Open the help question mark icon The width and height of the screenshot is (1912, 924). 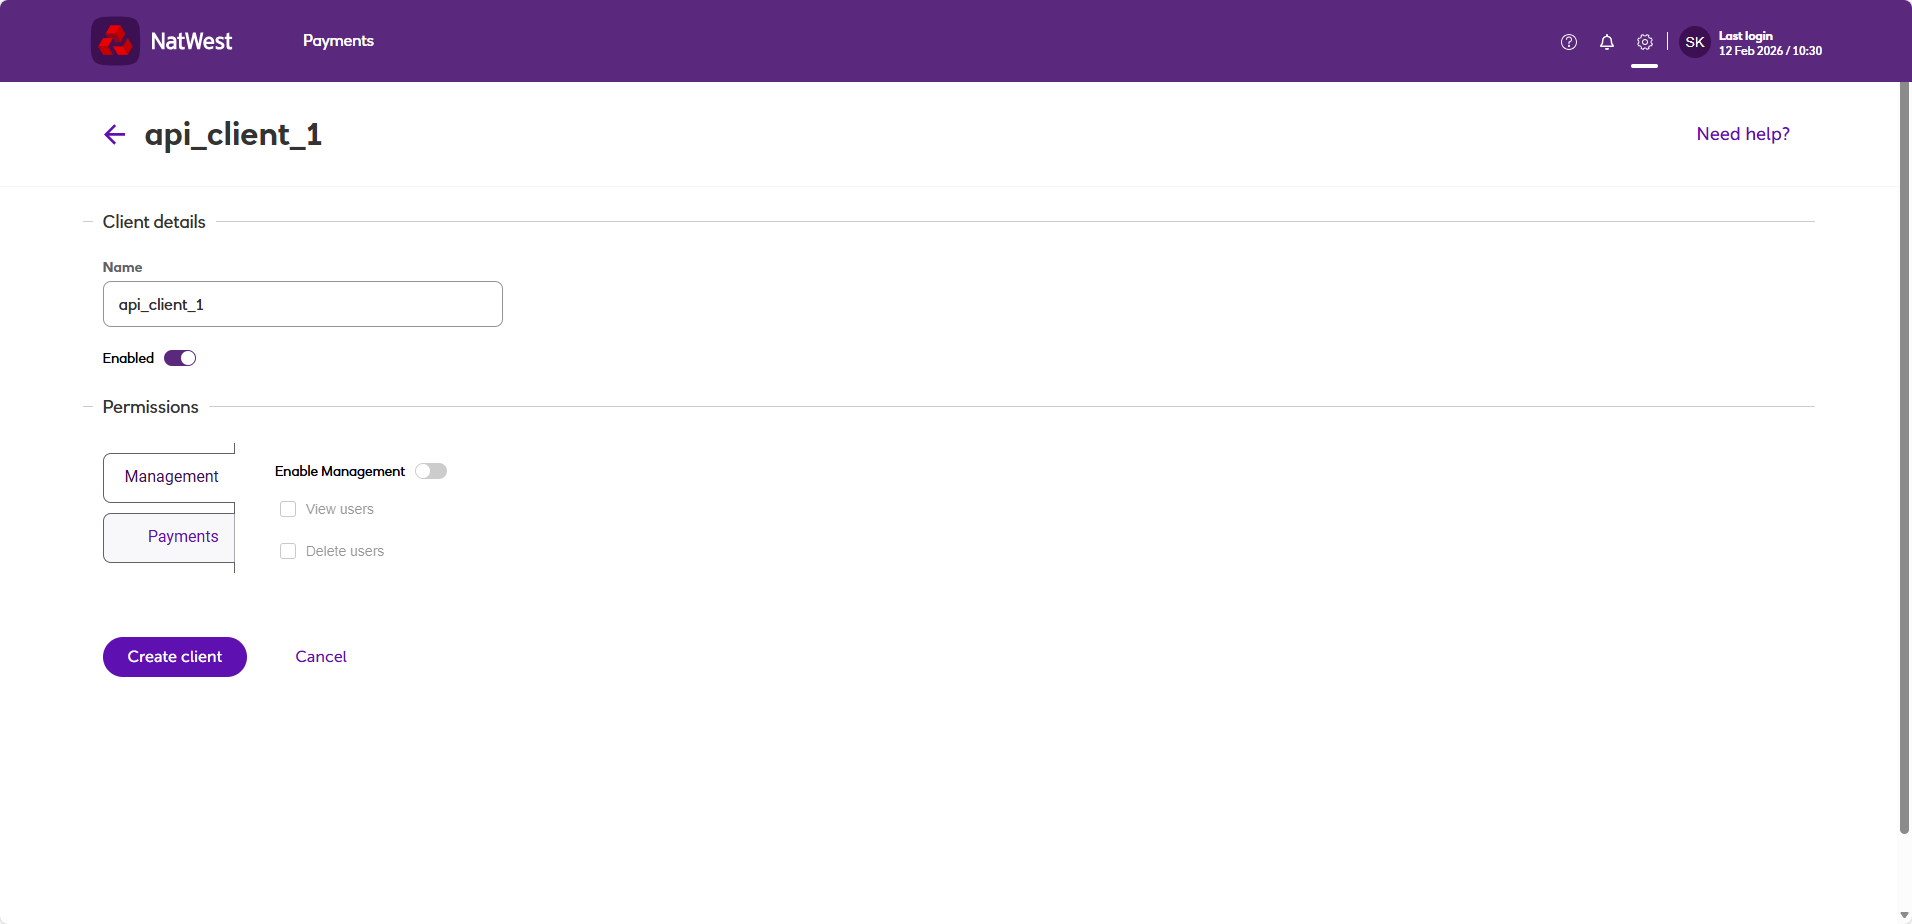(x=1569, y=42)
